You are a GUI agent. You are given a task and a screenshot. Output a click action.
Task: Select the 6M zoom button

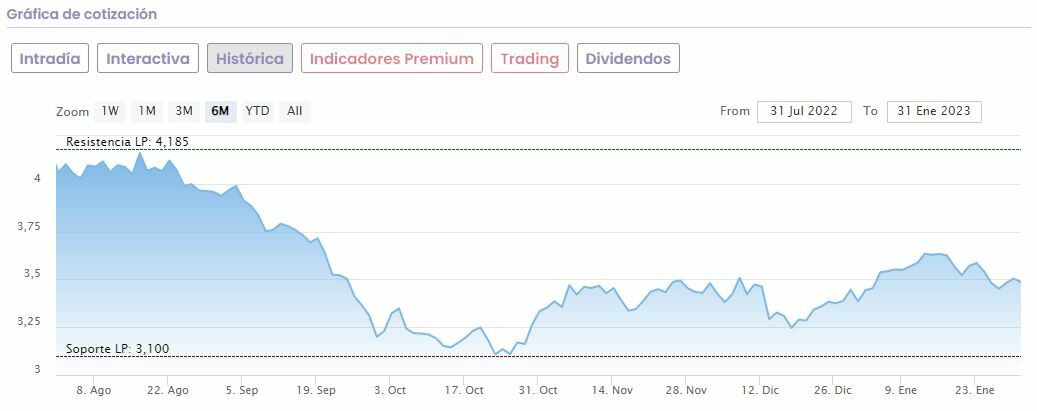(220, 111)
